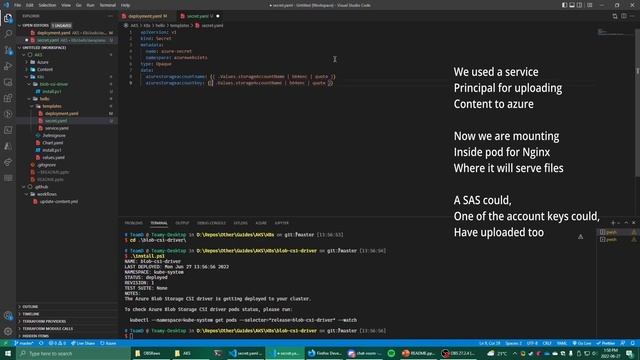Open the Run and Debug view

point(8,66)
